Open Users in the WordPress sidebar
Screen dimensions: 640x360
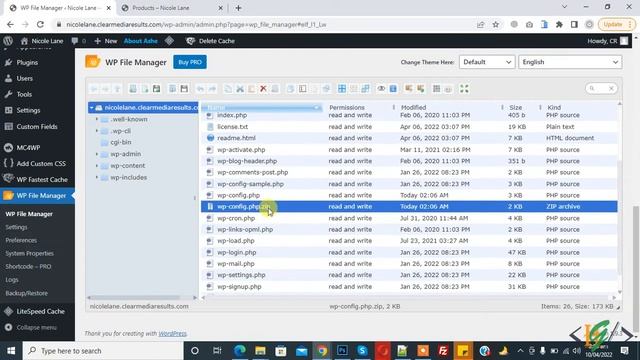coord(24,78)
